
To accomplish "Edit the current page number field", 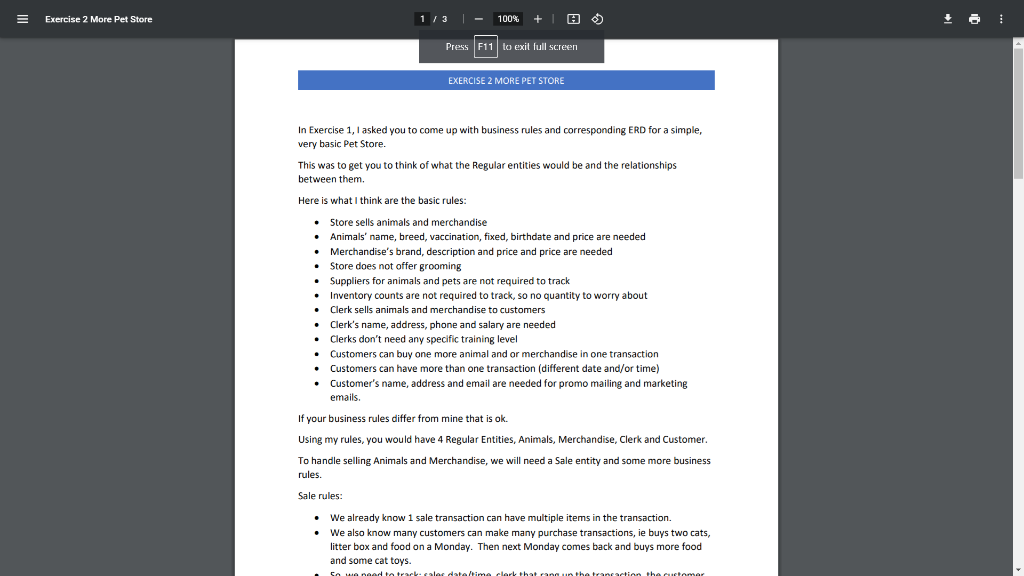I will pos(423,19).
